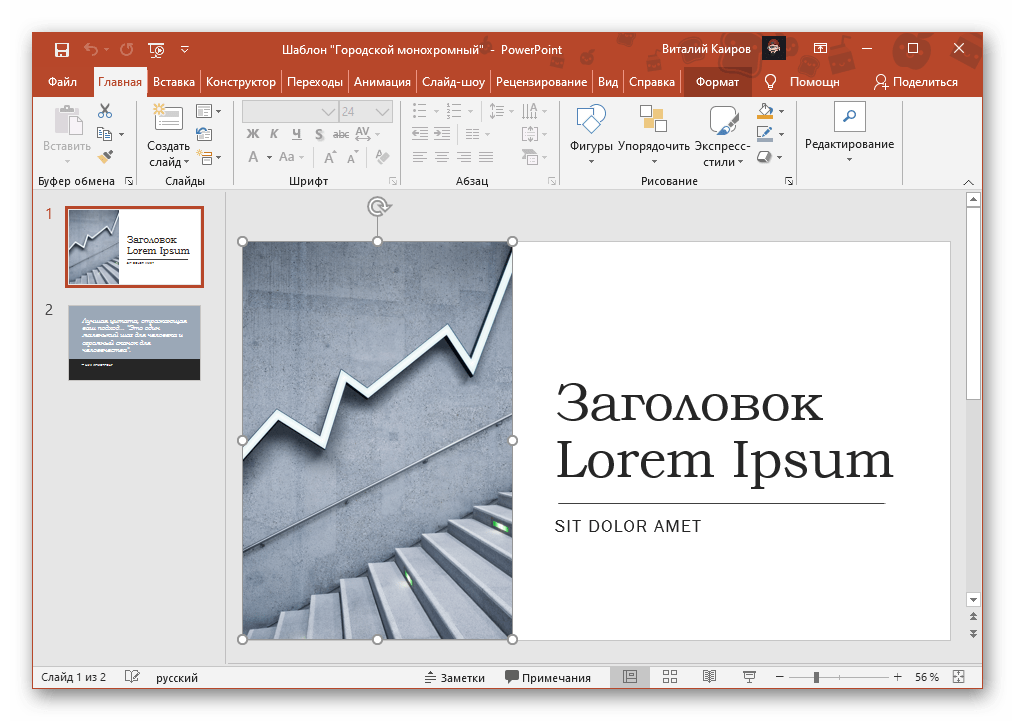The height and width of the screenshot is (721, 1015).
Task: Open the Slide Layout dropdown
Action: click(208, 111)
